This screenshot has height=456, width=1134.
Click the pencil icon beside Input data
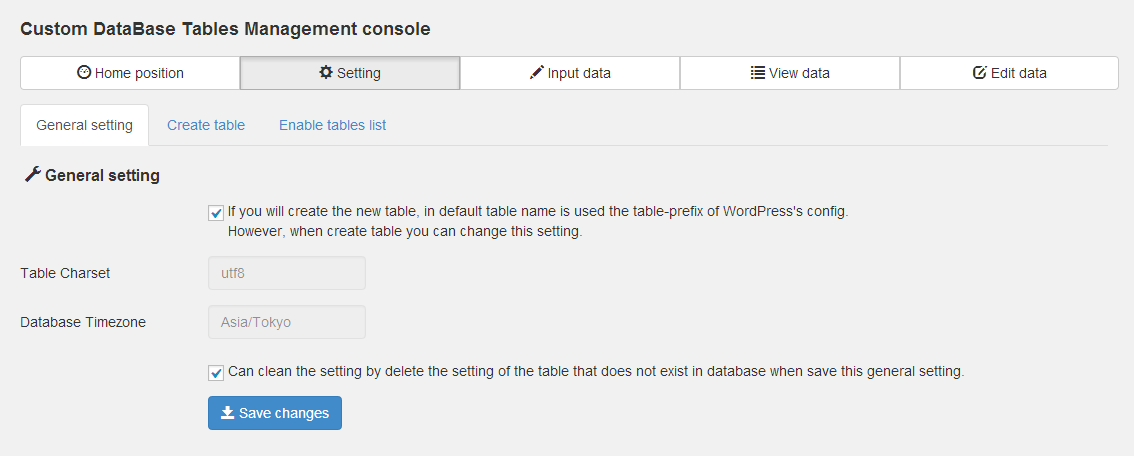(x=537, y=73)
